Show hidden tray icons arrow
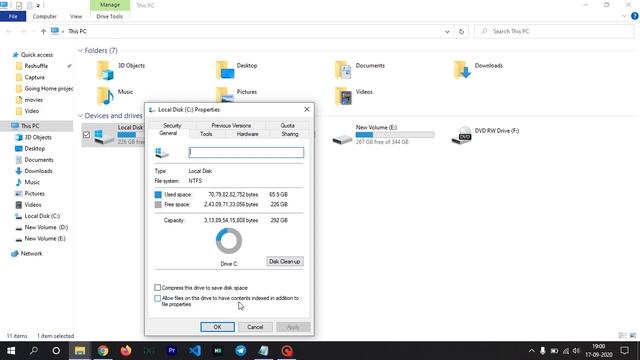 tap(531, 351)
